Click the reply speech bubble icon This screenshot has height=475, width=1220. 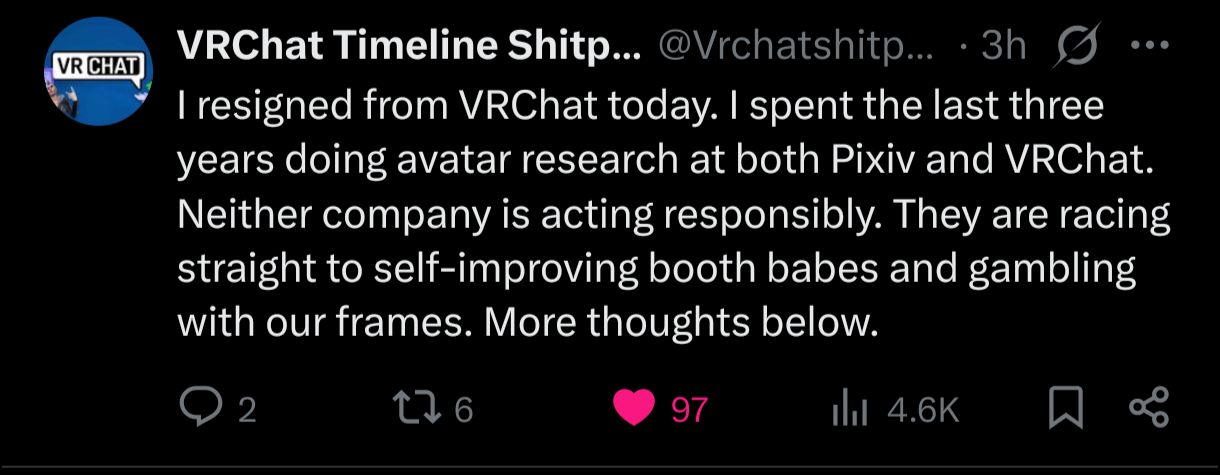coord(203,408)
